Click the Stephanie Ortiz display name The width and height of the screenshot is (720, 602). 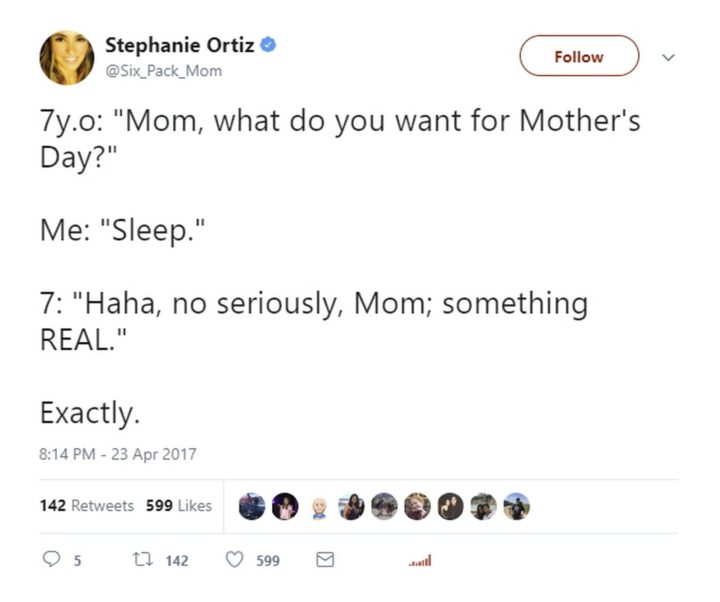(181, 44)
